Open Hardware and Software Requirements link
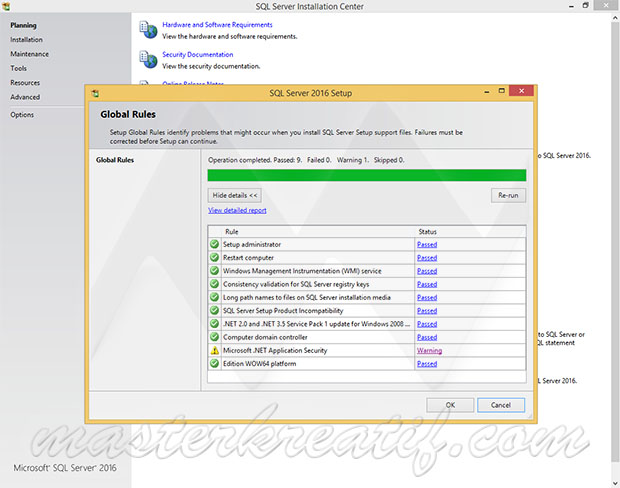 point(217,25)
